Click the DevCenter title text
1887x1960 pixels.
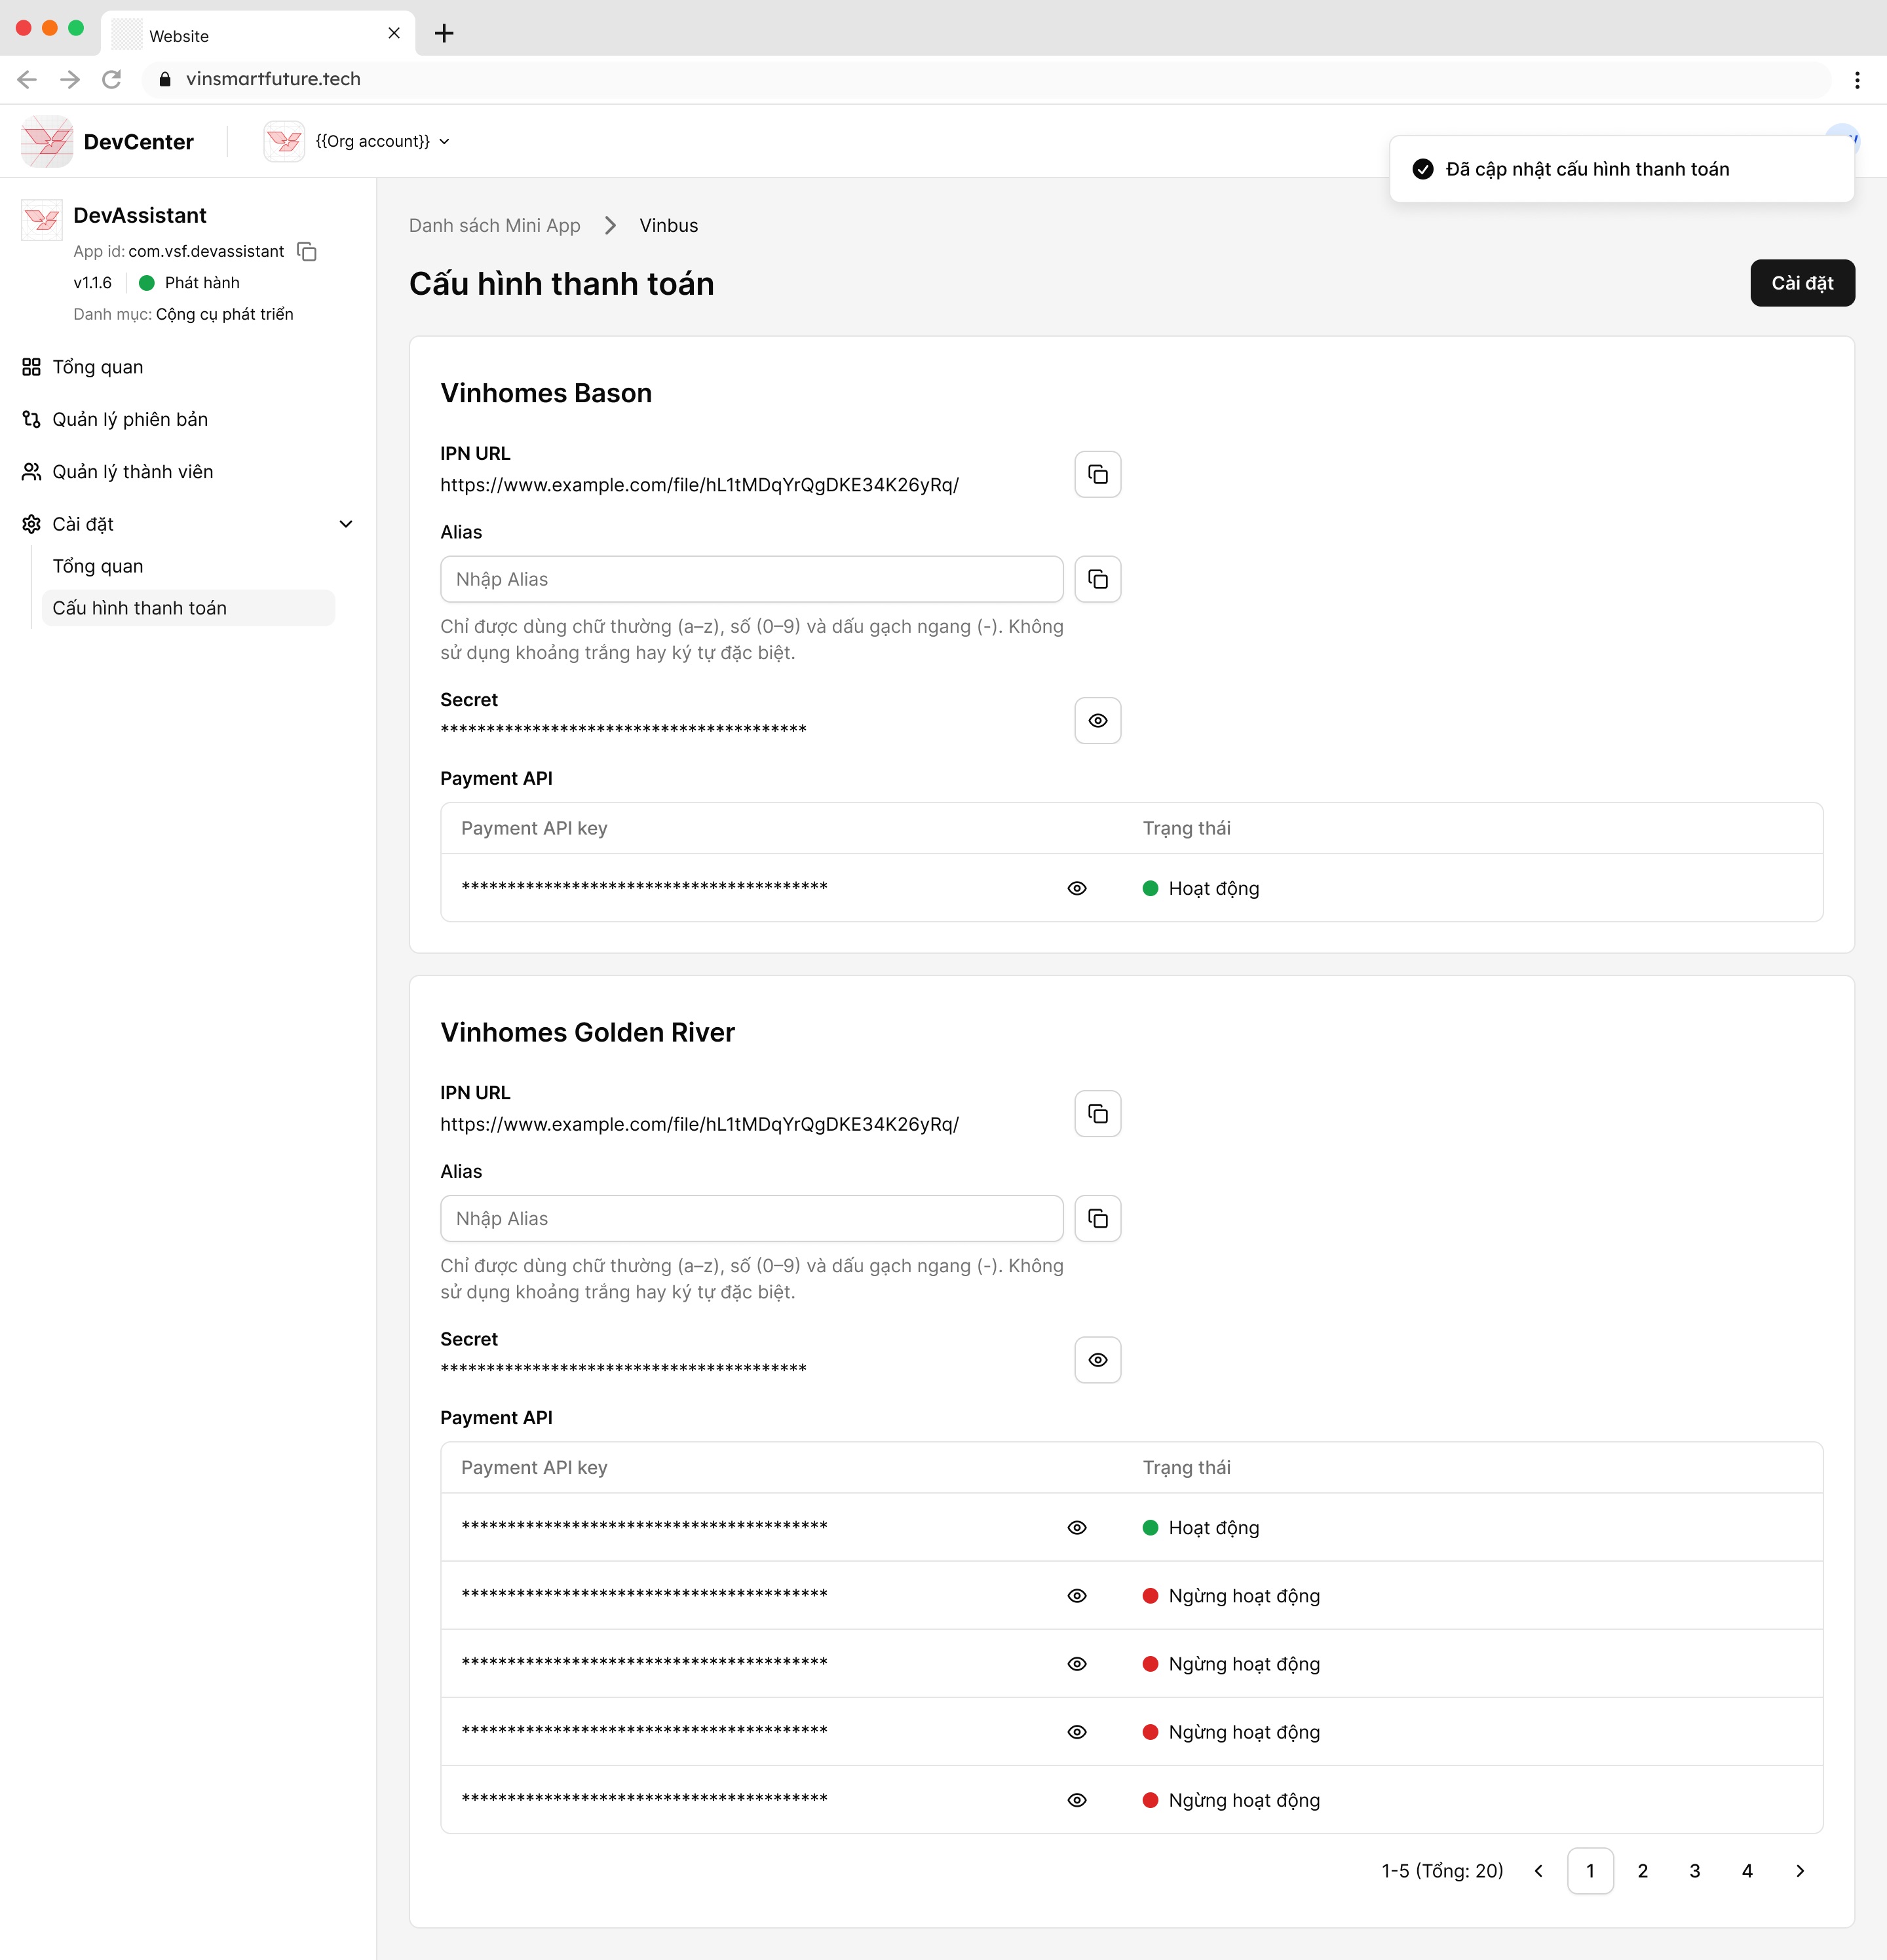(x=139, y=142)
